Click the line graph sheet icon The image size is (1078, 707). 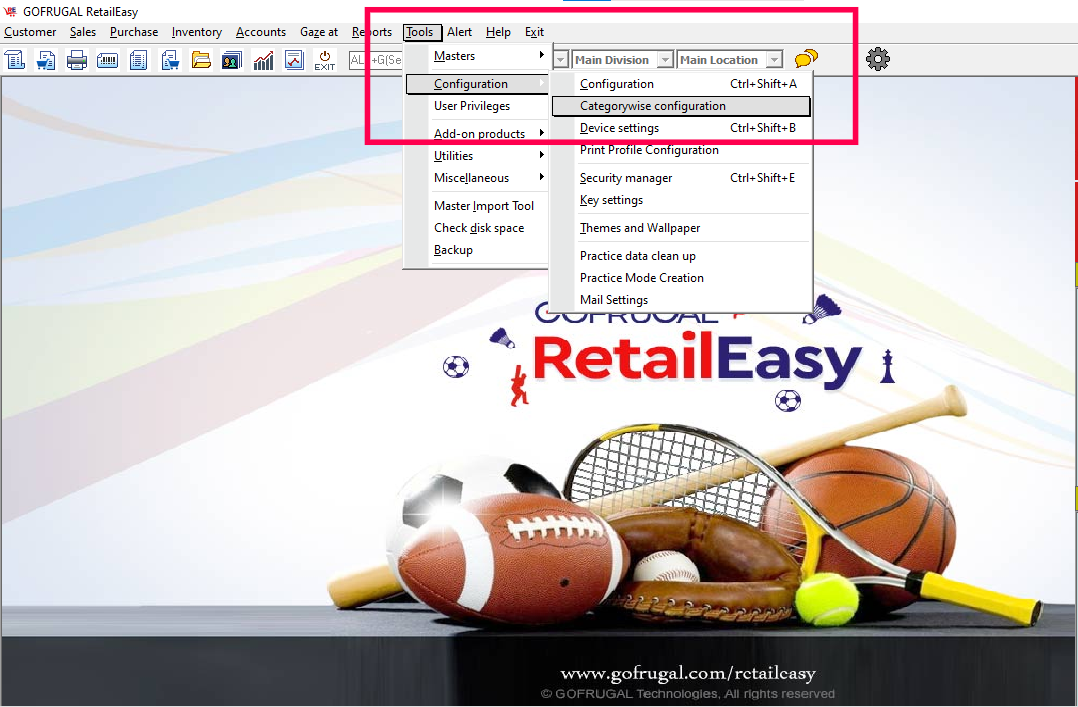[294, 60]
